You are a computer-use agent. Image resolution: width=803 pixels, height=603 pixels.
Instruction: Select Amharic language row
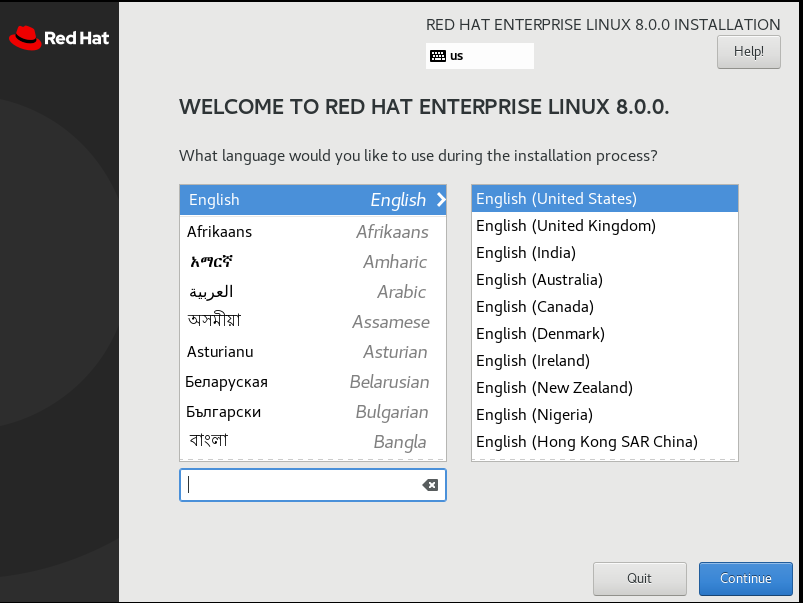click(313, 262)
